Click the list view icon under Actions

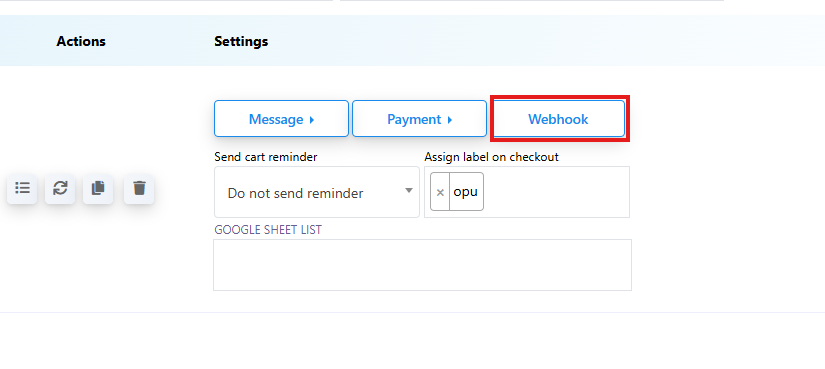tap(22, 188)
